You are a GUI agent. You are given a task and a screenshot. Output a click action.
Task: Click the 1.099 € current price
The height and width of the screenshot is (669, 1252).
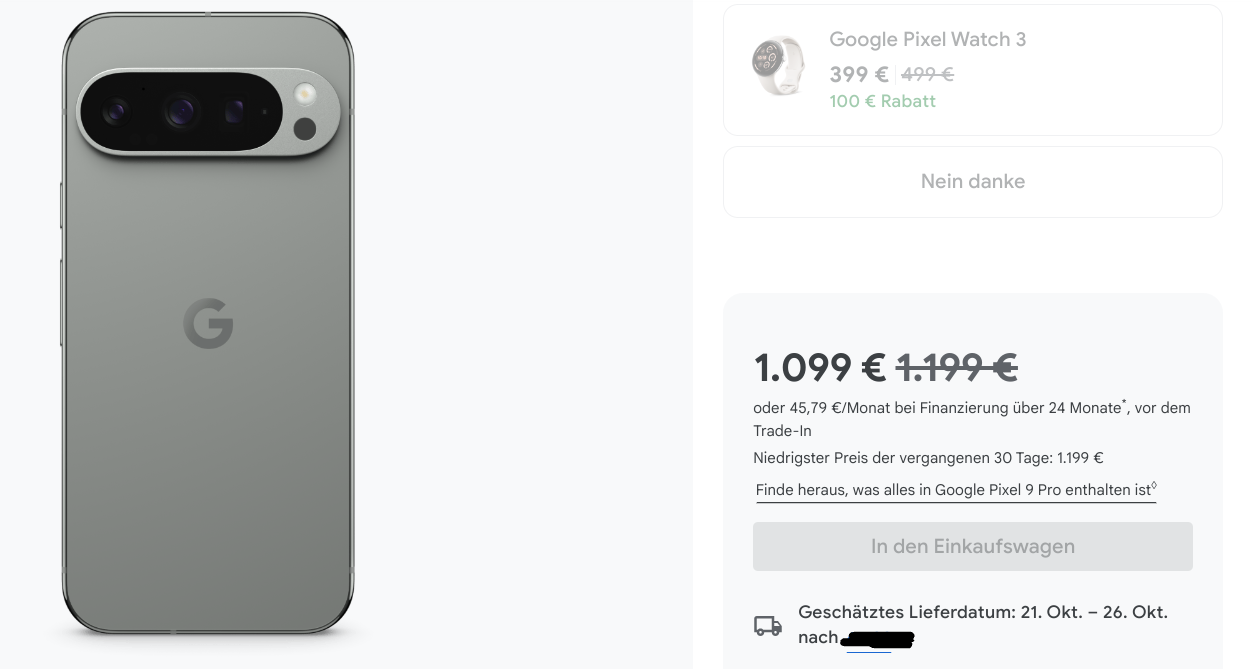(x=819, y=368)
